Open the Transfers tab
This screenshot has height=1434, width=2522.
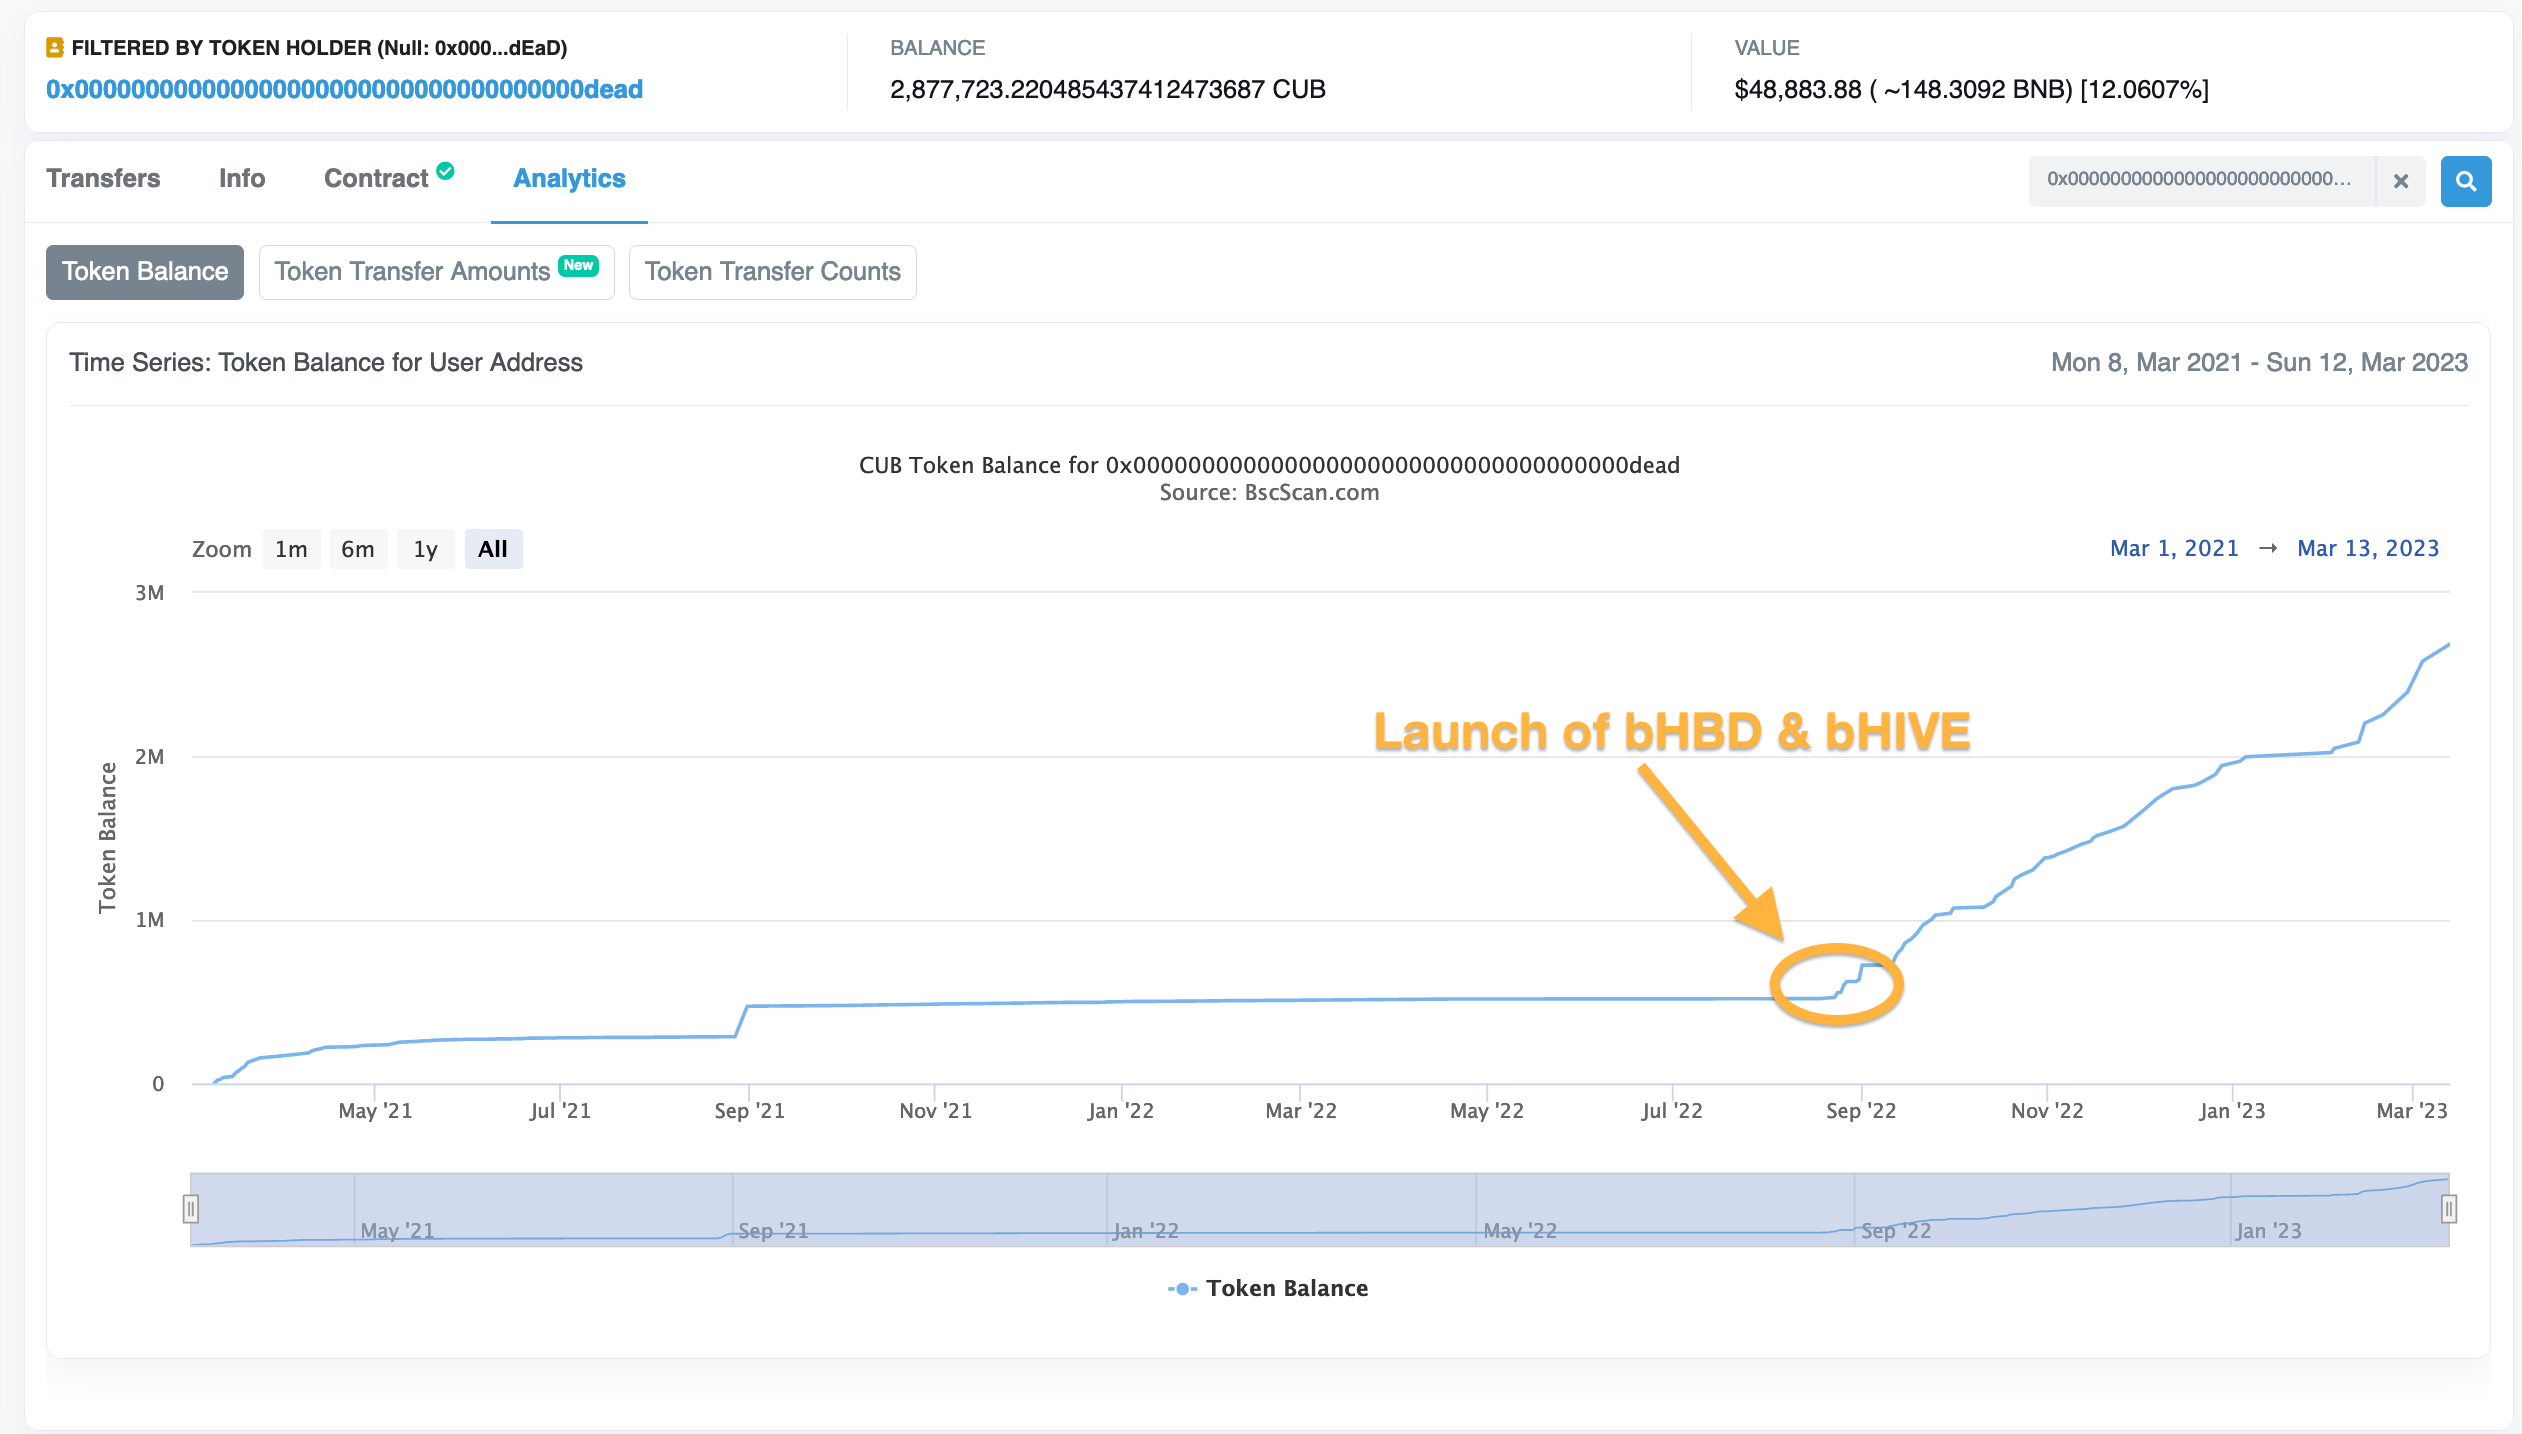(x=103, y=178)
